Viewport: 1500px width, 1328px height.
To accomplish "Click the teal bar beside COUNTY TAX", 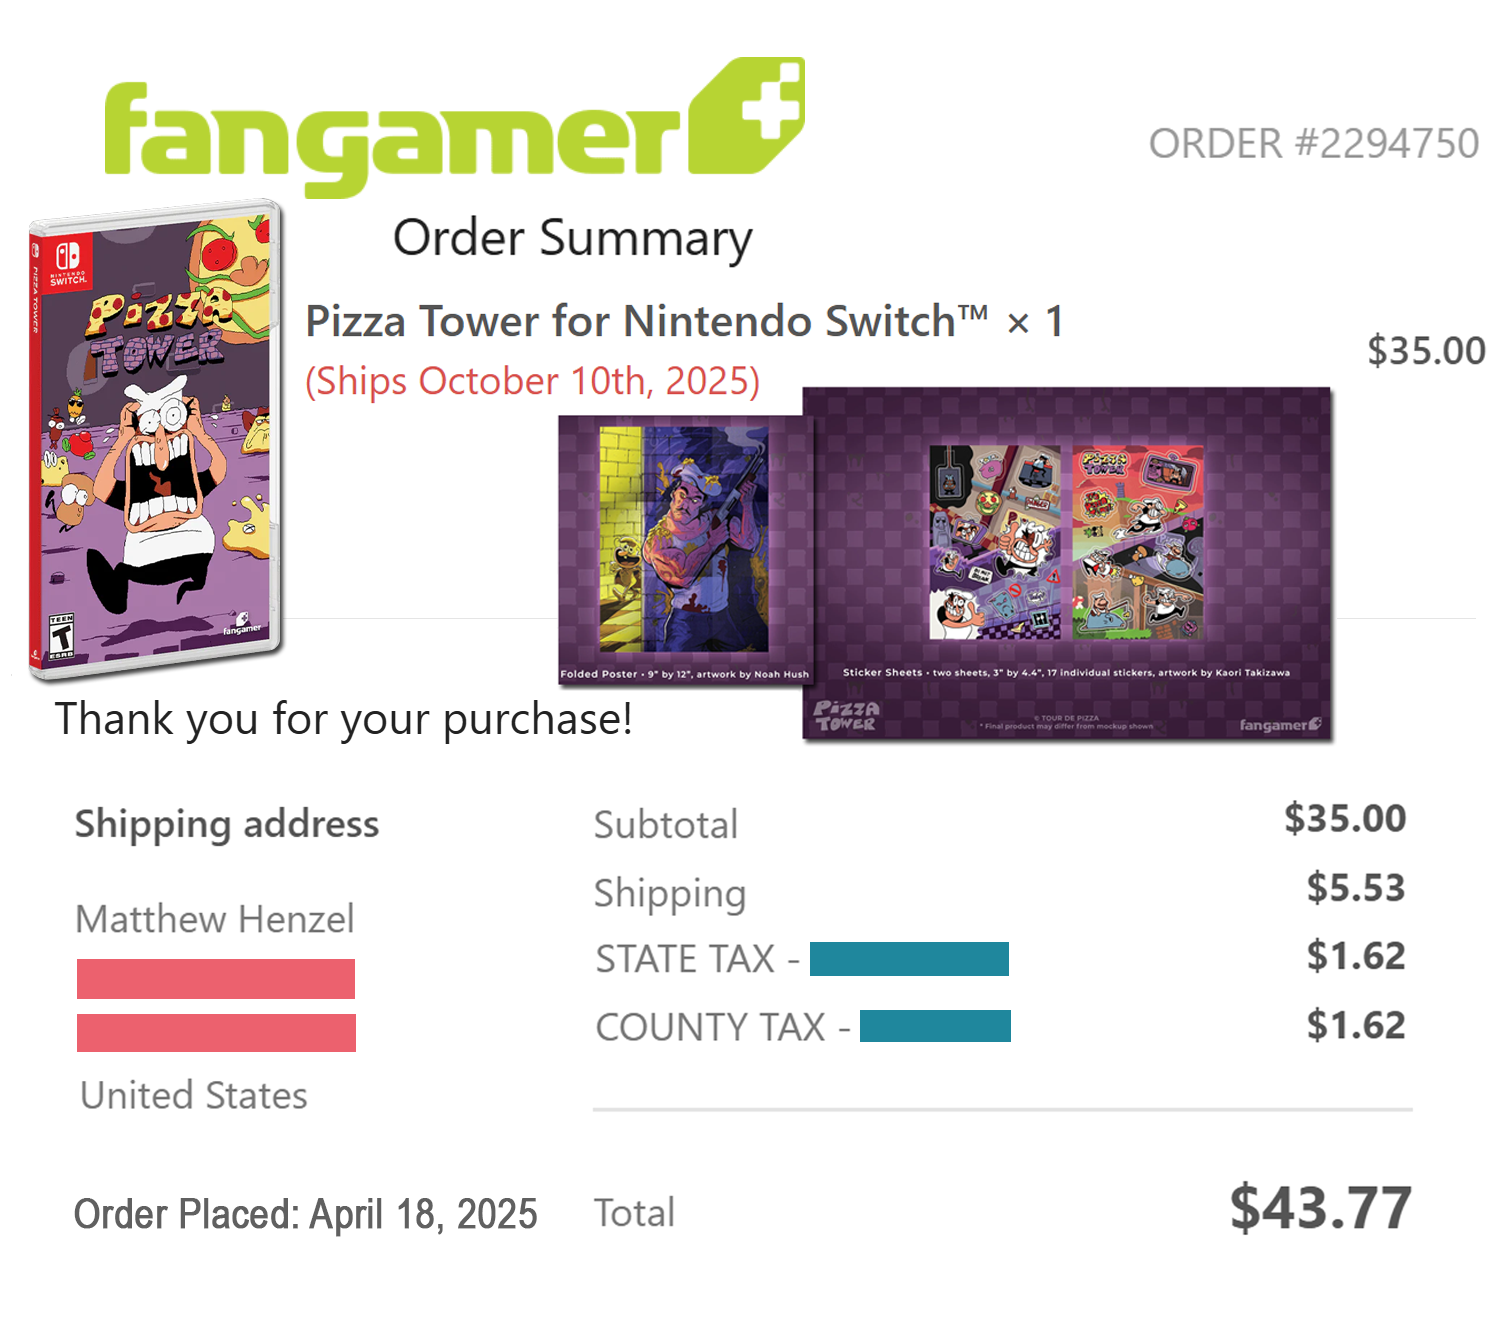I will (x=935, y=1026).
